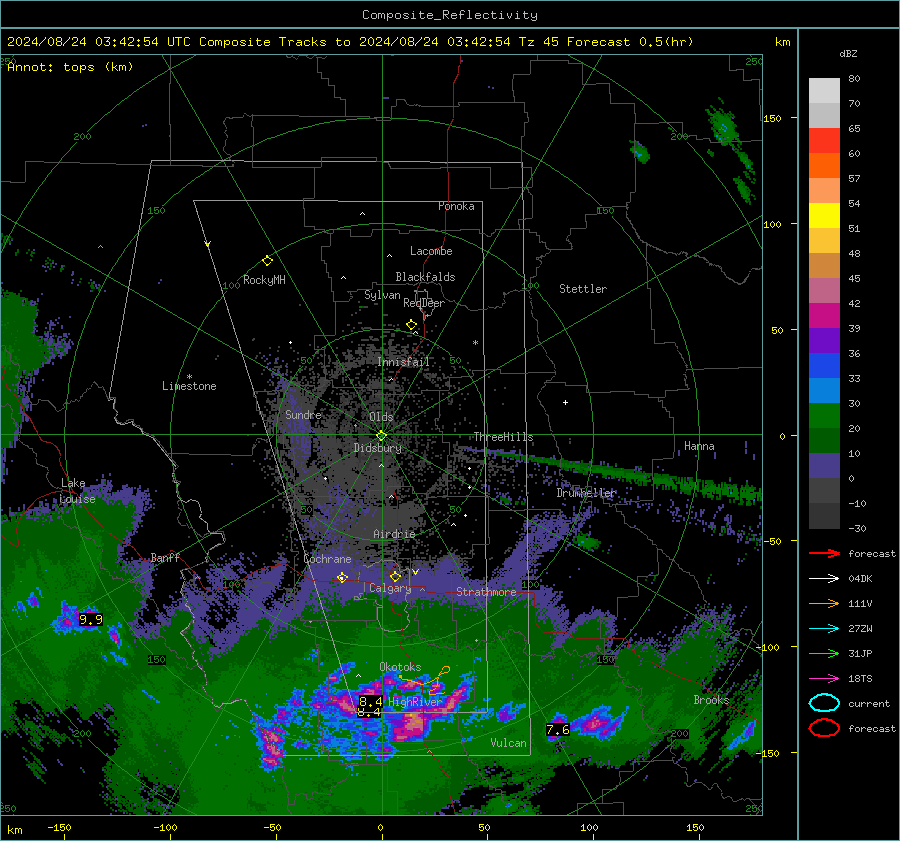This screenshot has height=841, width=900.
Task: Click the 36 dBZ blue color swatch
Action: click(824, 366)
